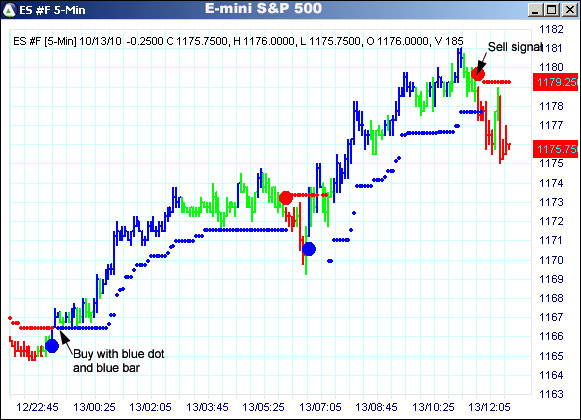This screenshot has width=581, height=420.
Task: Click the red sell signal dot near 1179.5
Action: 478,74
